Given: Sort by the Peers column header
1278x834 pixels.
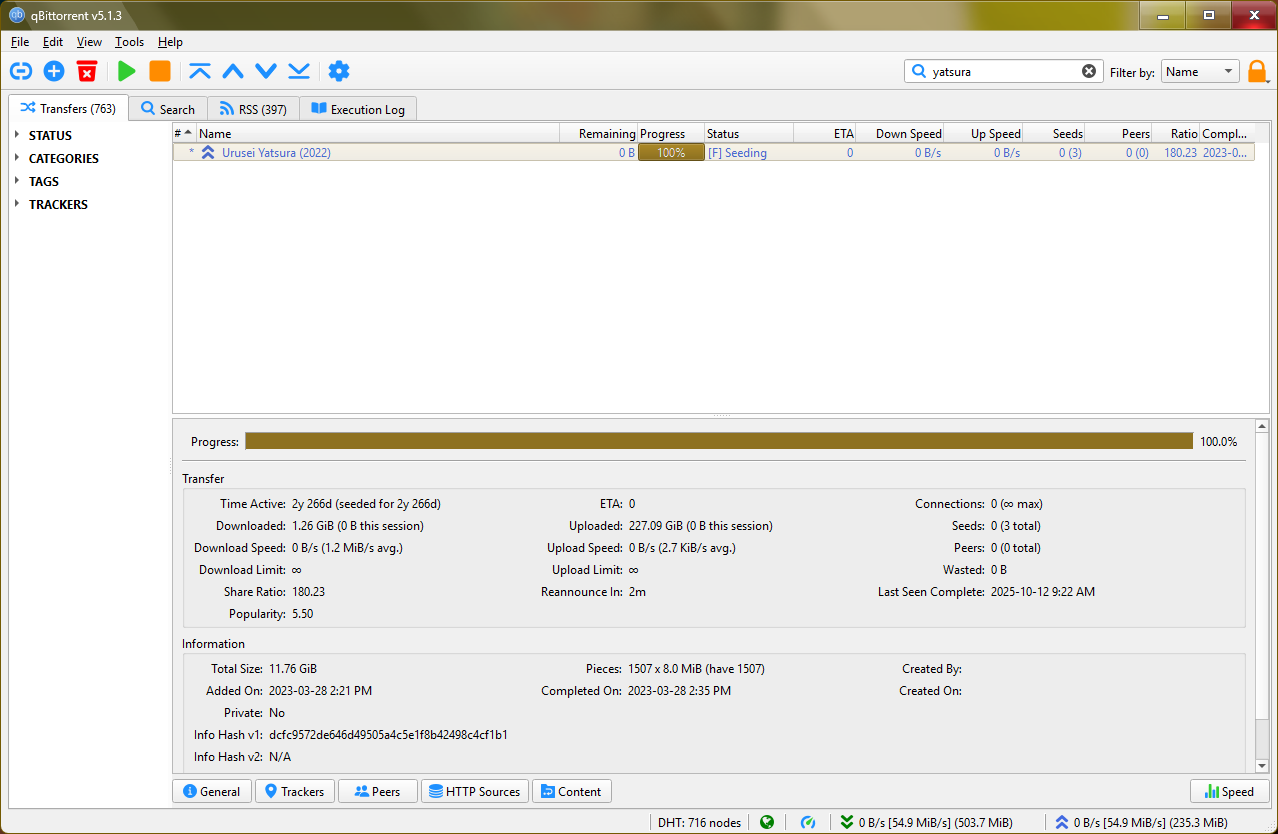Looking at the screenshot, I should pos(1119,133).
